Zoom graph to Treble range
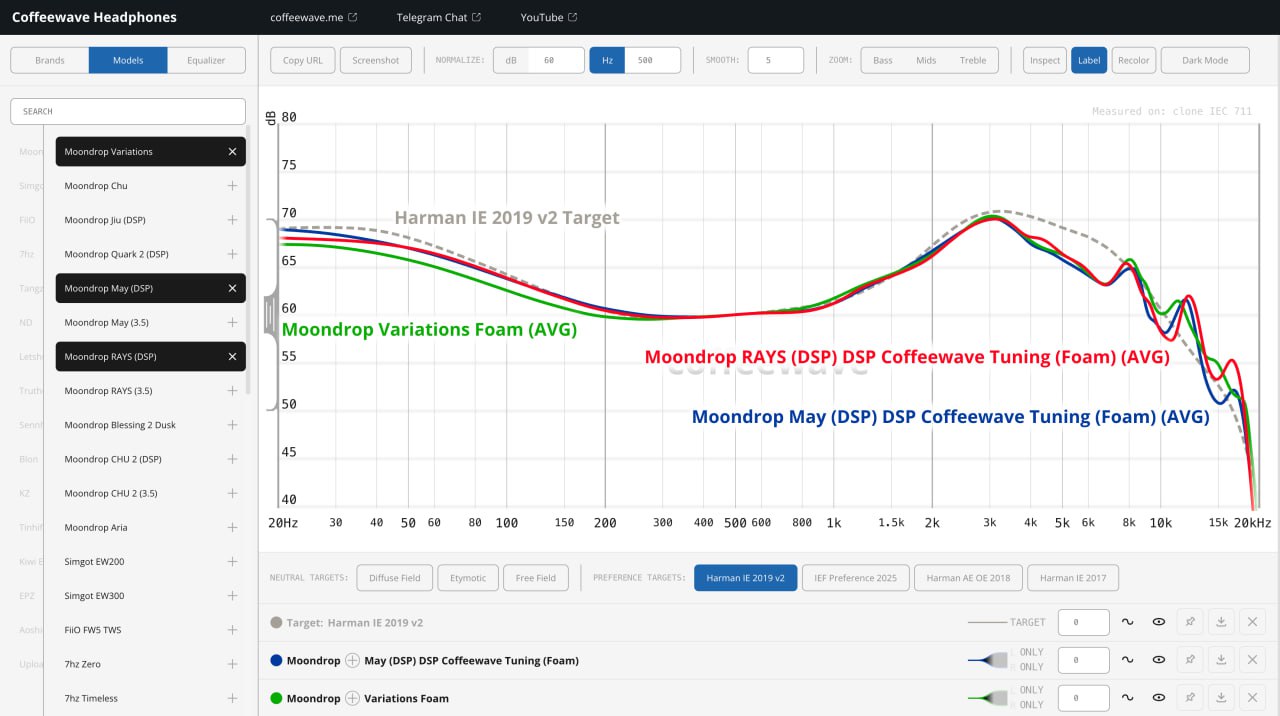 click(973, 60)
